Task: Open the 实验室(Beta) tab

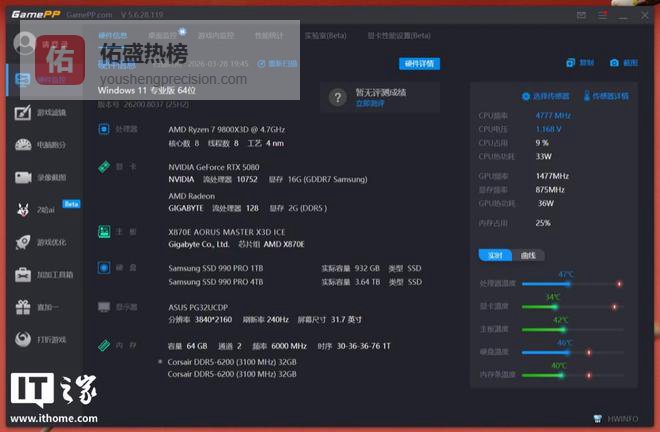Action: pos(325,36)
